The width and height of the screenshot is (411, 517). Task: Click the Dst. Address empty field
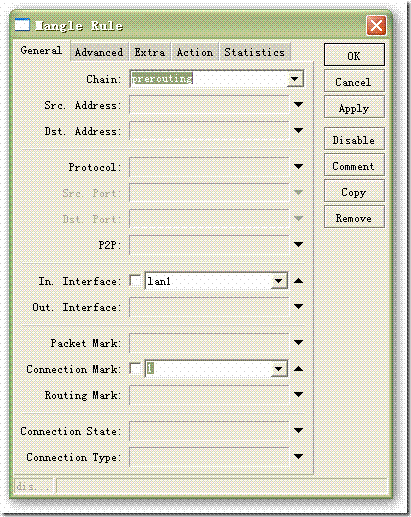pos(209,131)
